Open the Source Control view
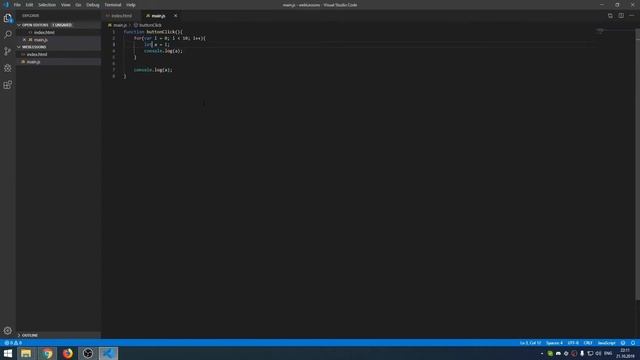Image resolution: width=640 pixels, height=360 pixels. click(x=8, y=51)
